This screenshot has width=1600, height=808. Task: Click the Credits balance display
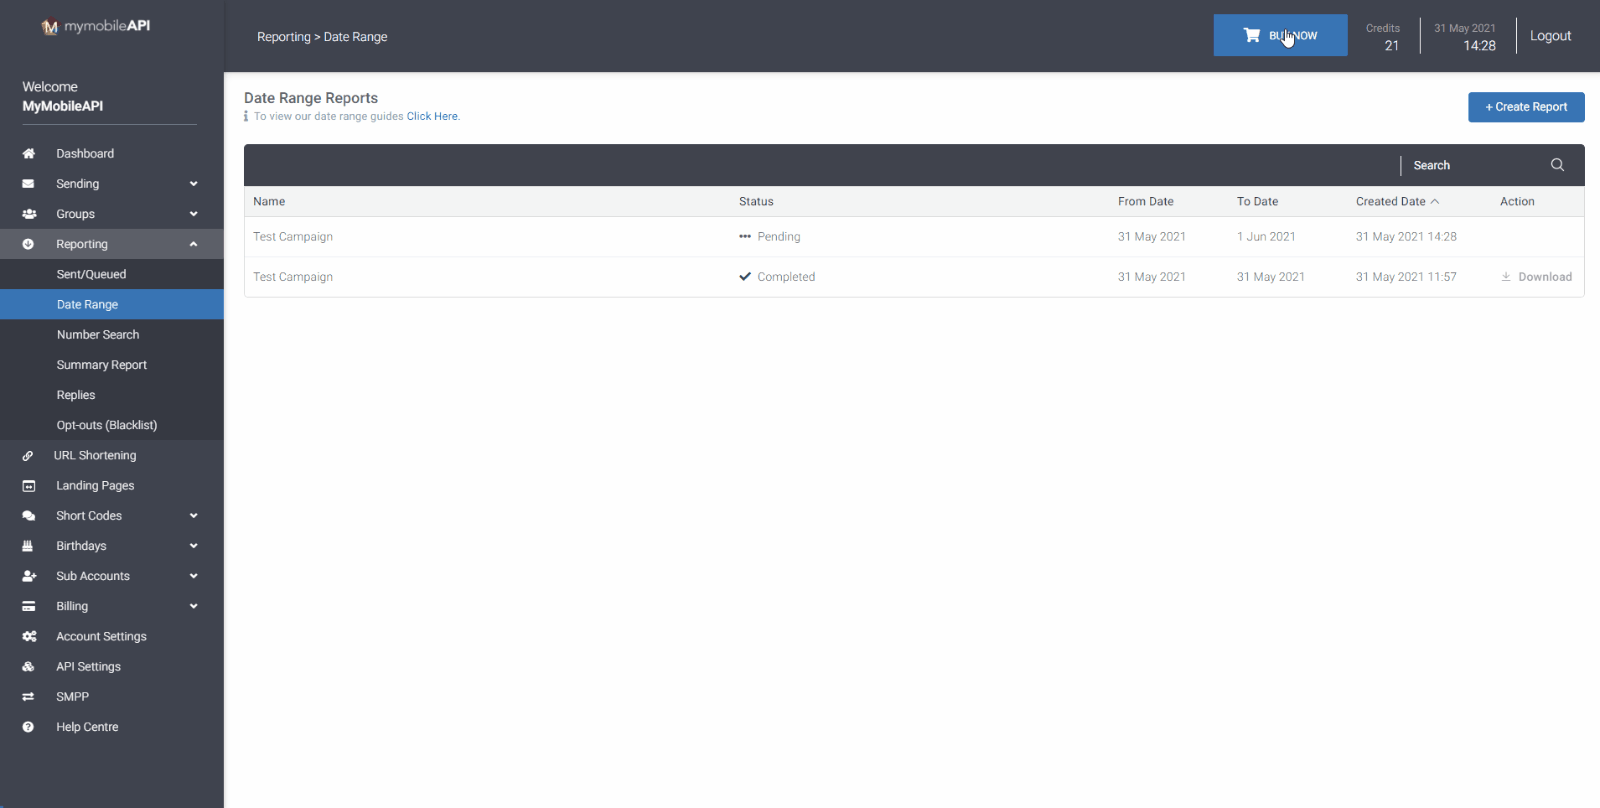coord(1384,36)
